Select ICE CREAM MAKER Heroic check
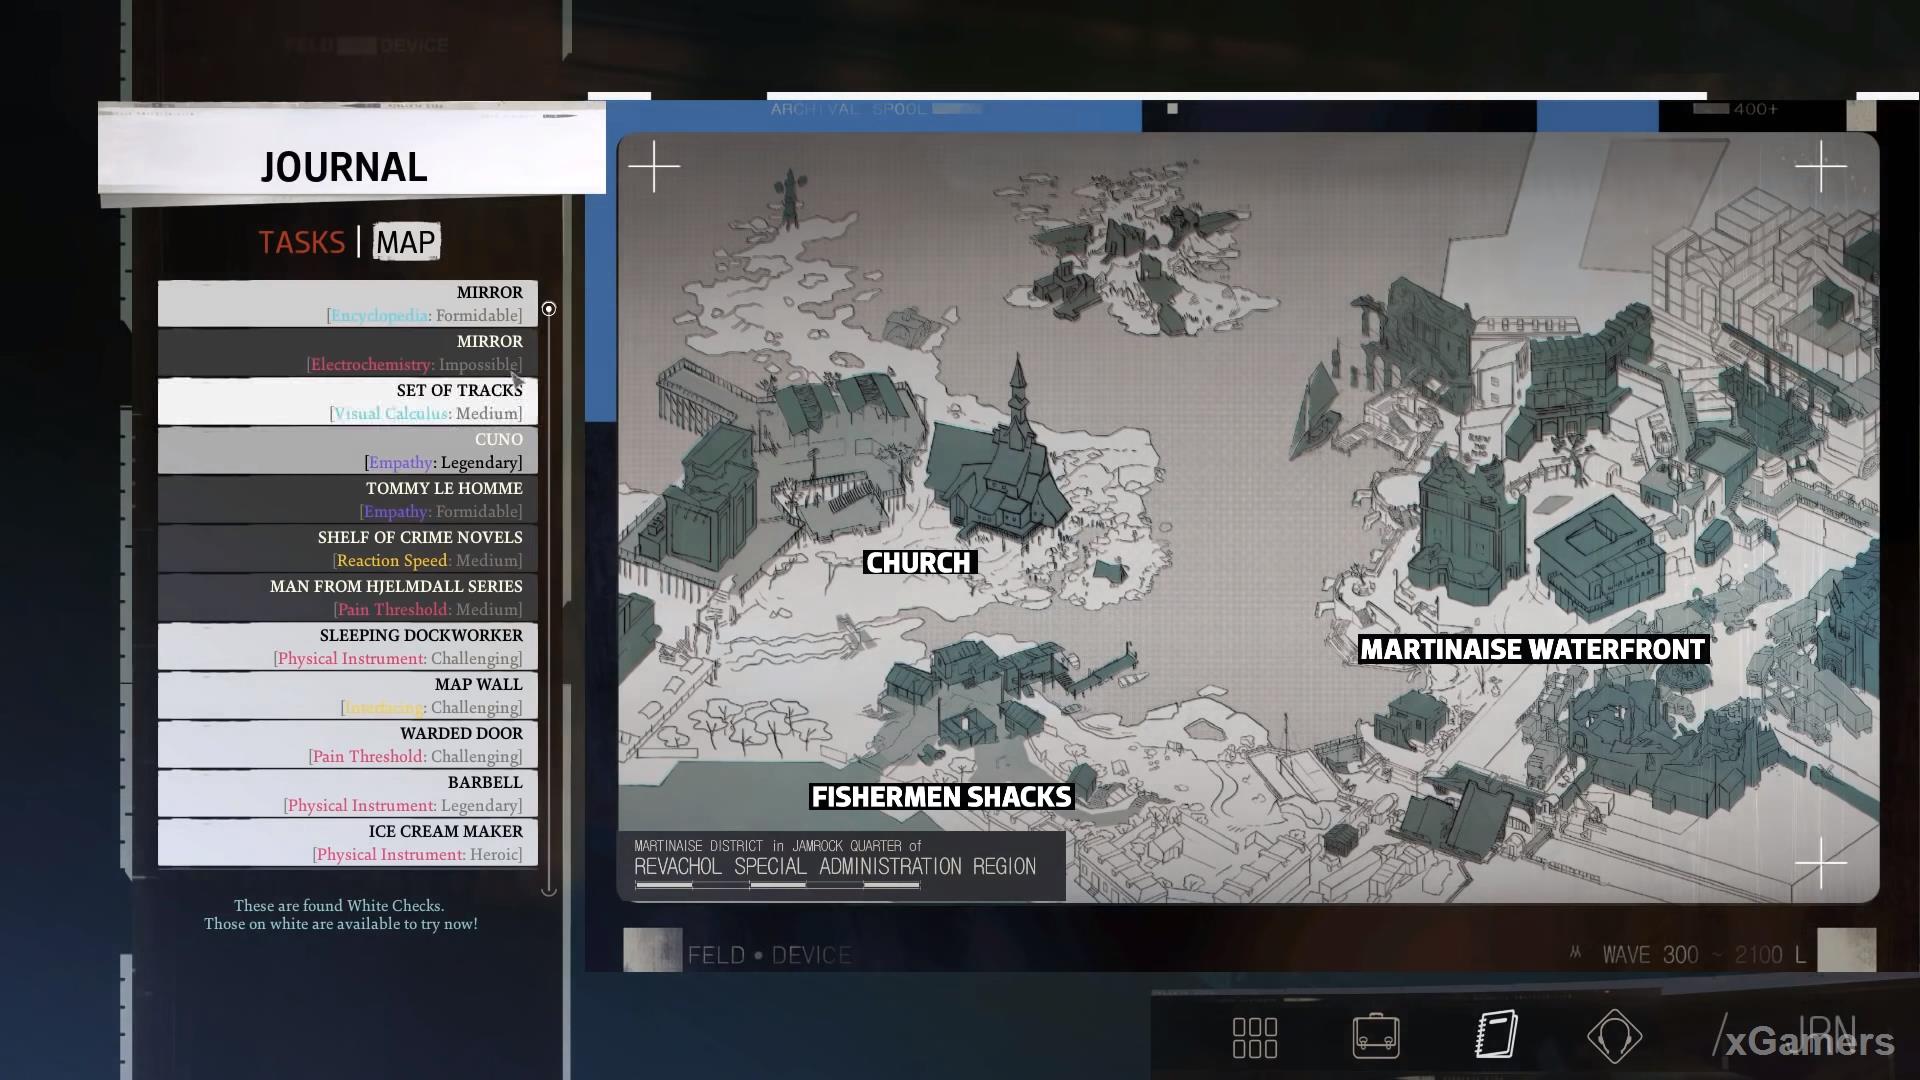This screenshot has width=1920, height=1080. pos(348,842)
